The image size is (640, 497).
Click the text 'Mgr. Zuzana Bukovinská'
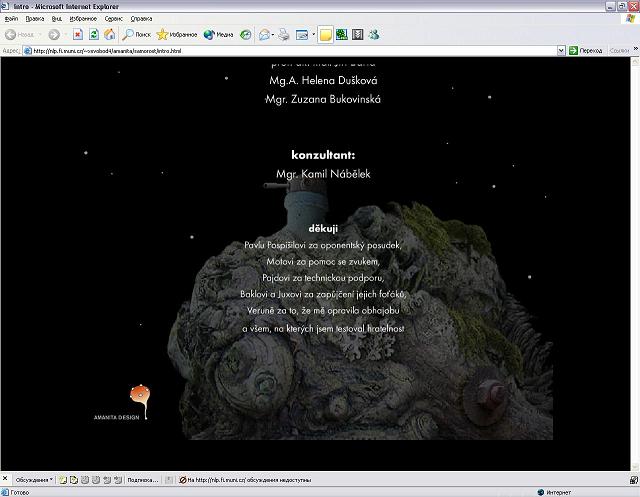[x=323, y=99]
